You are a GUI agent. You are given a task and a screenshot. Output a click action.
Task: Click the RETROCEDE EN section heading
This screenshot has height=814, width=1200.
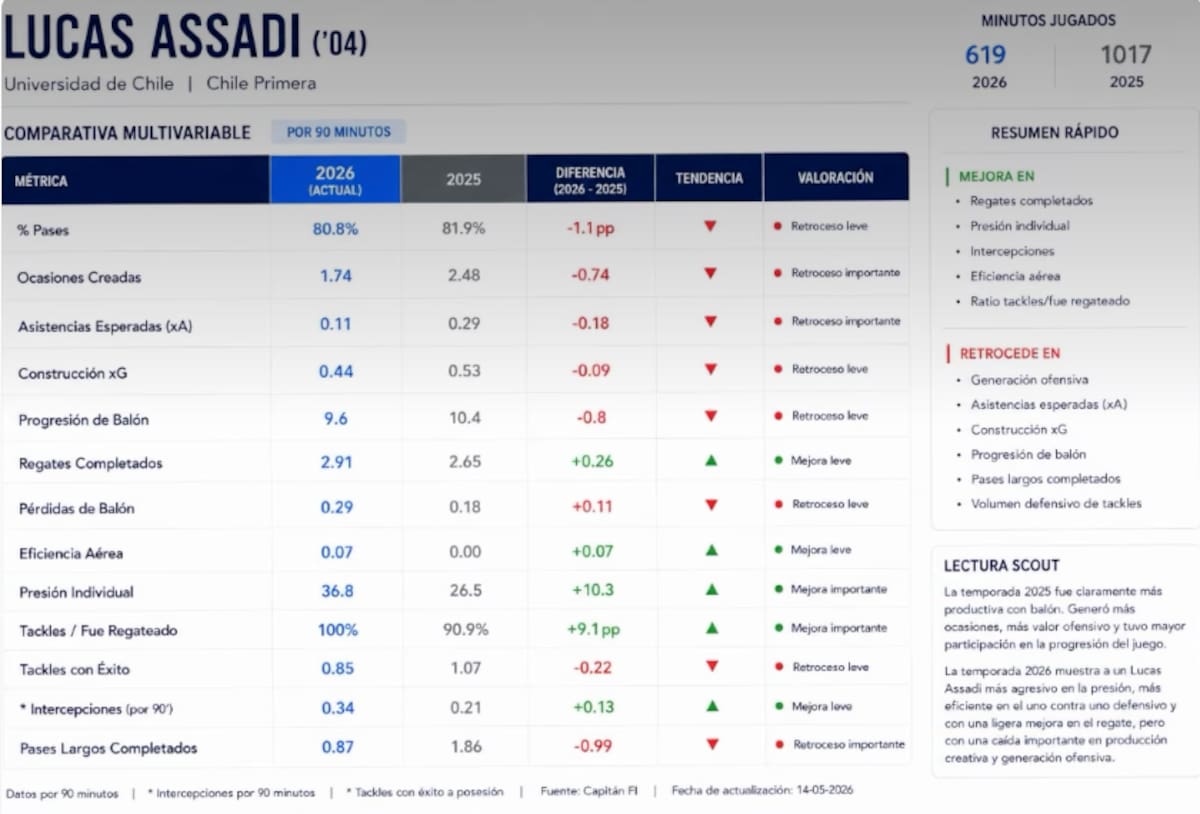click(x=1010, y=353)
